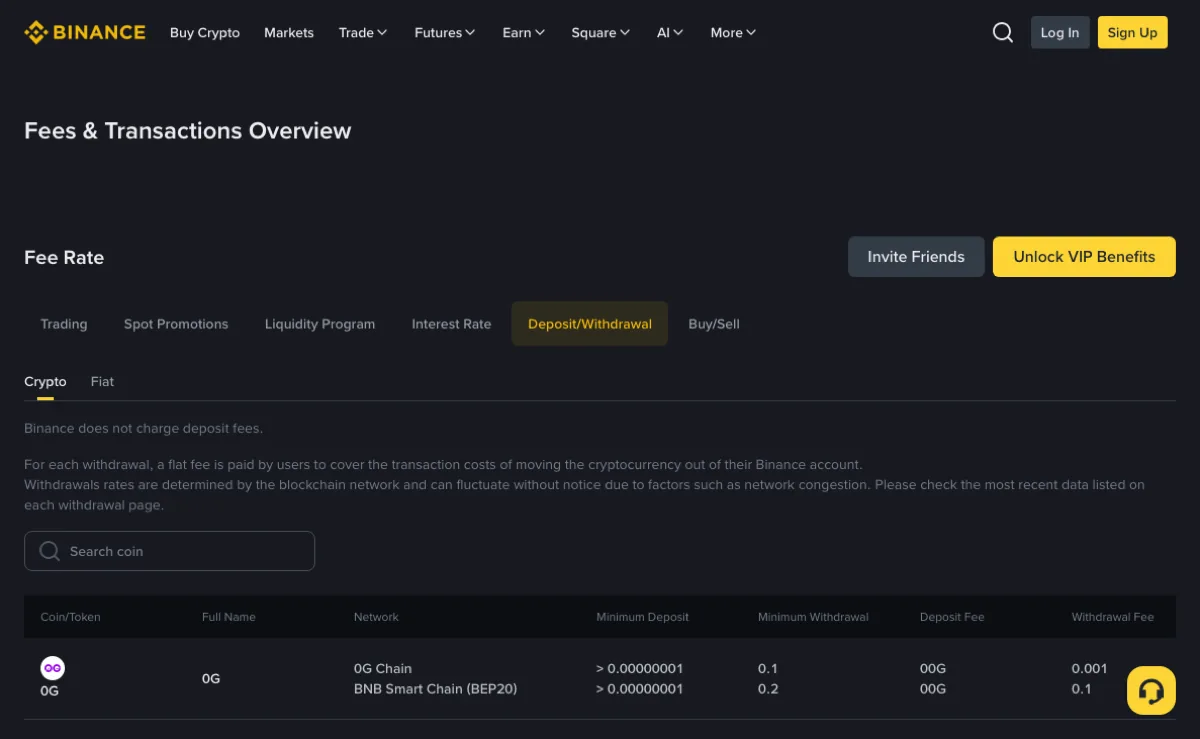
Task: Click the 0G Chain network entry
Action: (x=383, y=668)
